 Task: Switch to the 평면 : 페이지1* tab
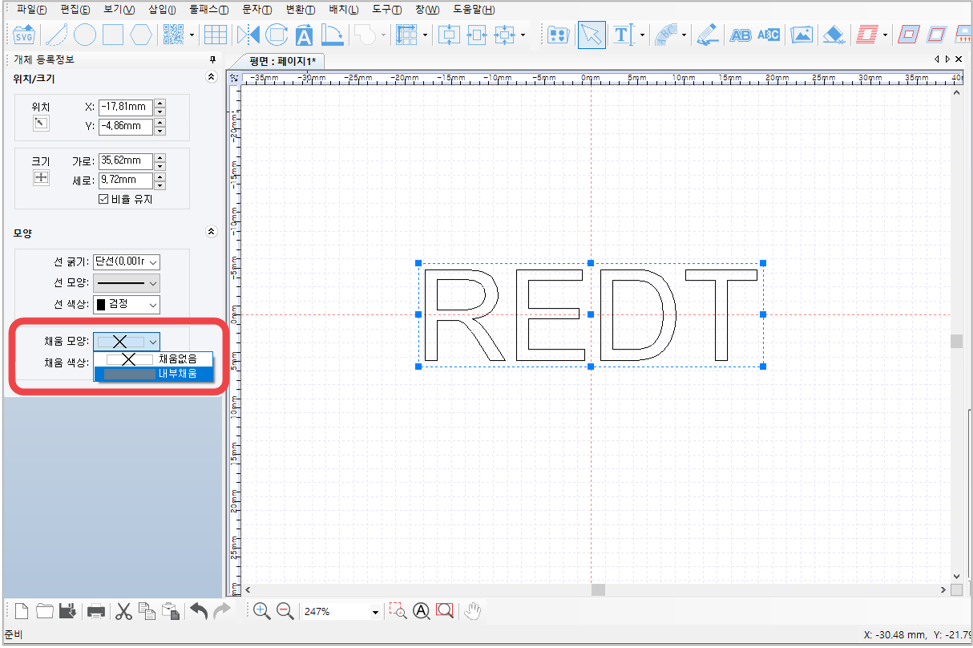click(x=282, y=61)
